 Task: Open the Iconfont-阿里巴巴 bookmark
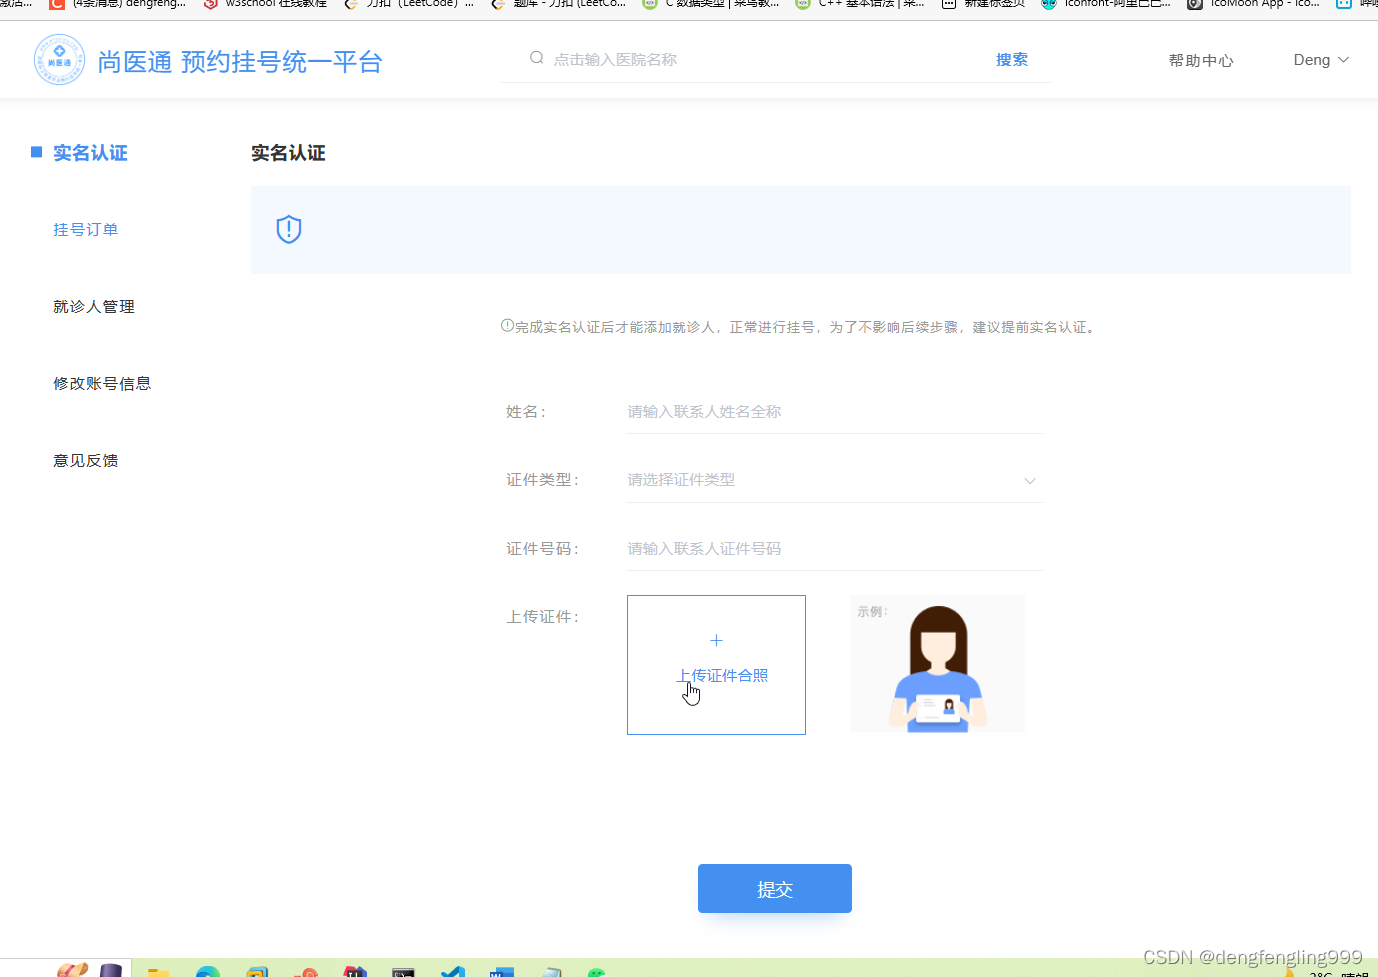click(1105, 4)
